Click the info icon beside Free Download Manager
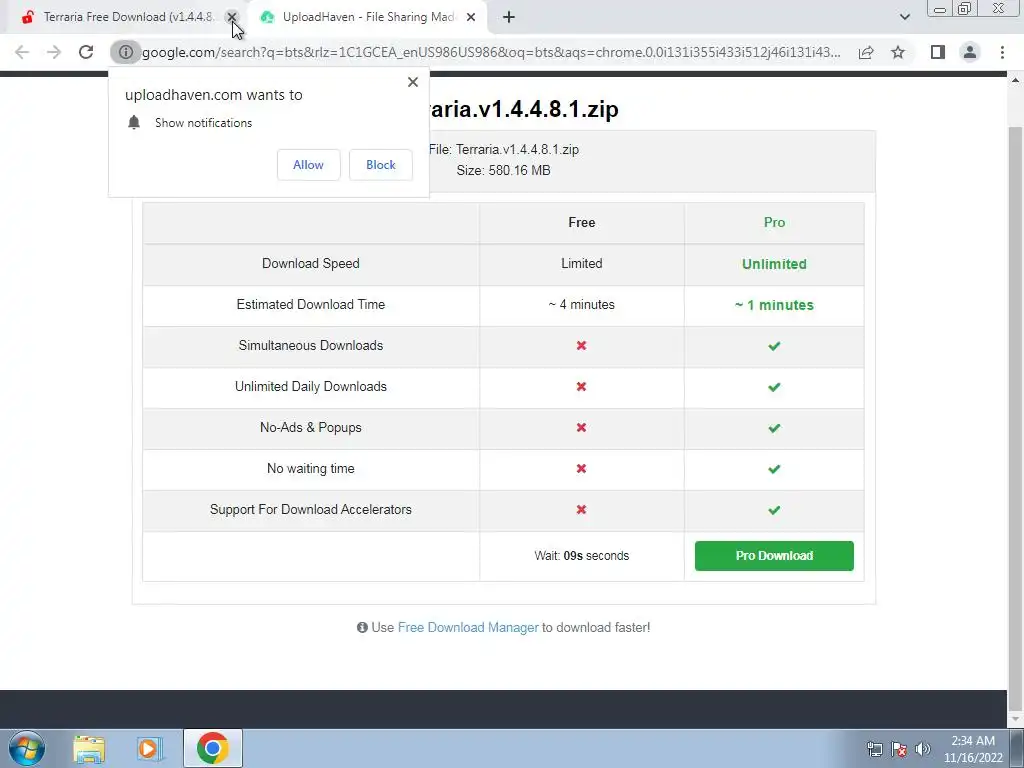Image resolution: width=1024 pixels, height=768 pixels. [362, 628]
